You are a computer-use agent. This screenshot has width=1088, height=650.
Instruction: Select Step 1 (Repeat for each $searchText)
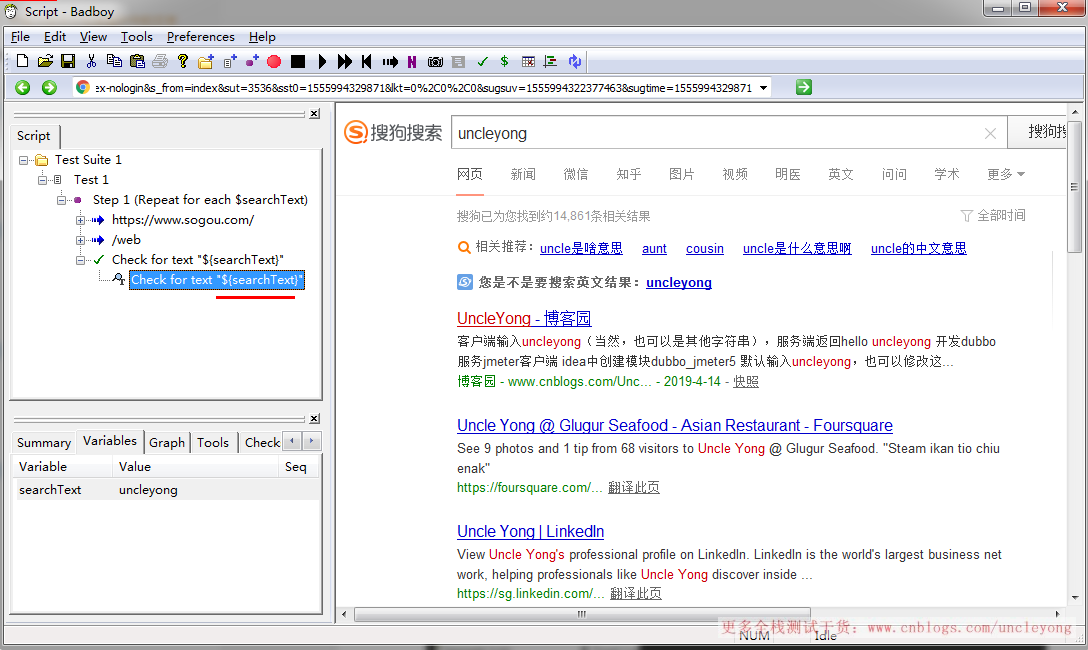coord(200,200)
